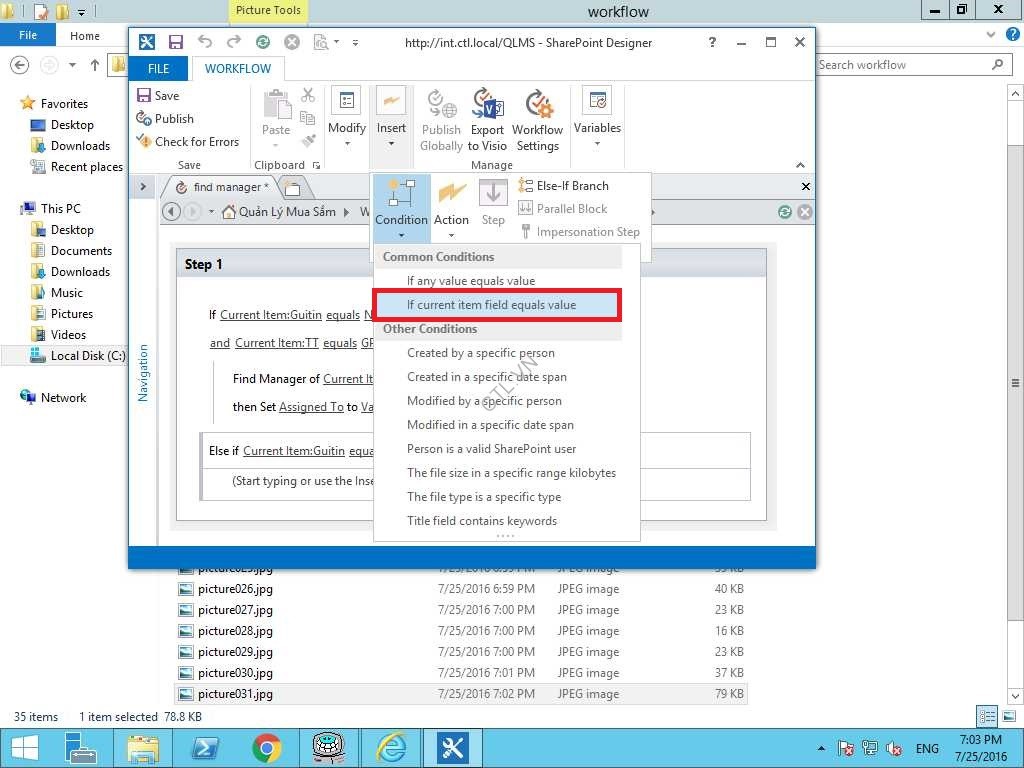Click the 'Assigned To' link
This screenshot has width=1024, height=768.
pos(311,407)
